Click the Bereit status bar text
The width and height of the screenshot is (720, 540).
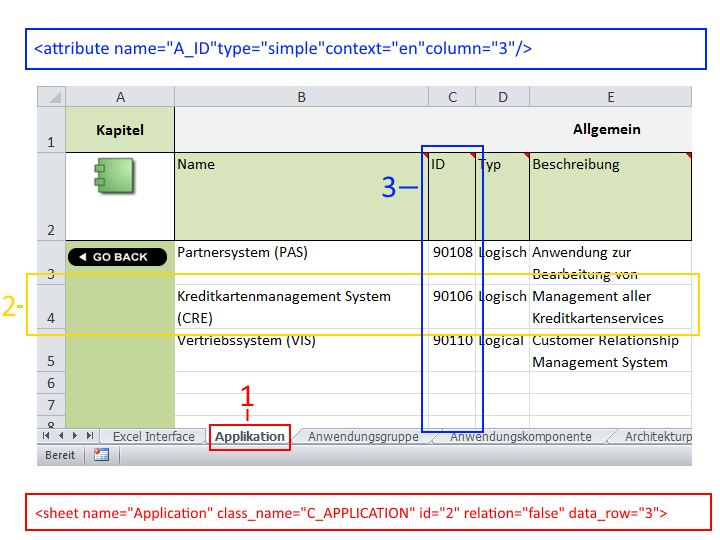[x=60, y=455]
